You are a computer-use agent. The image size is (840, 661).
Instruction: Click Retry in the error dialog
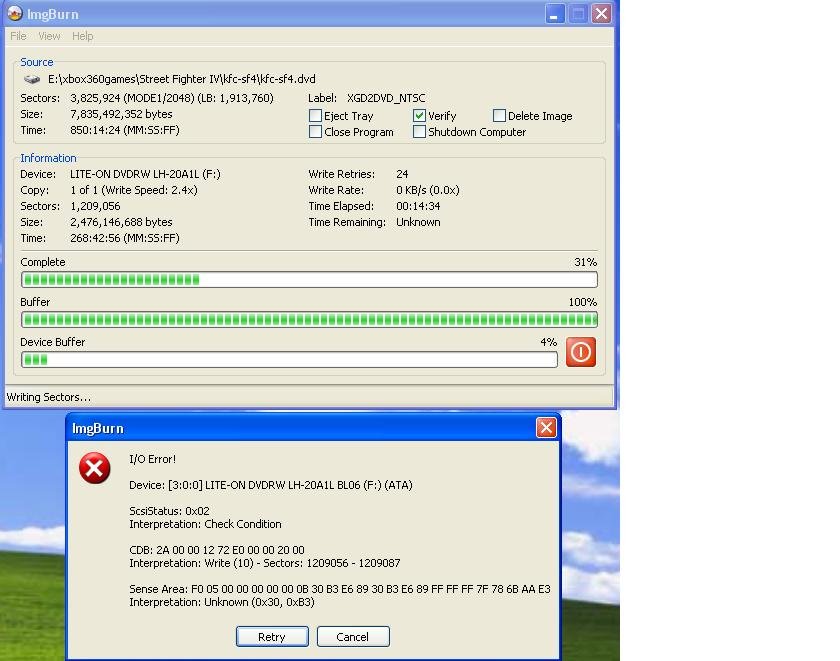tap(272, 637)
